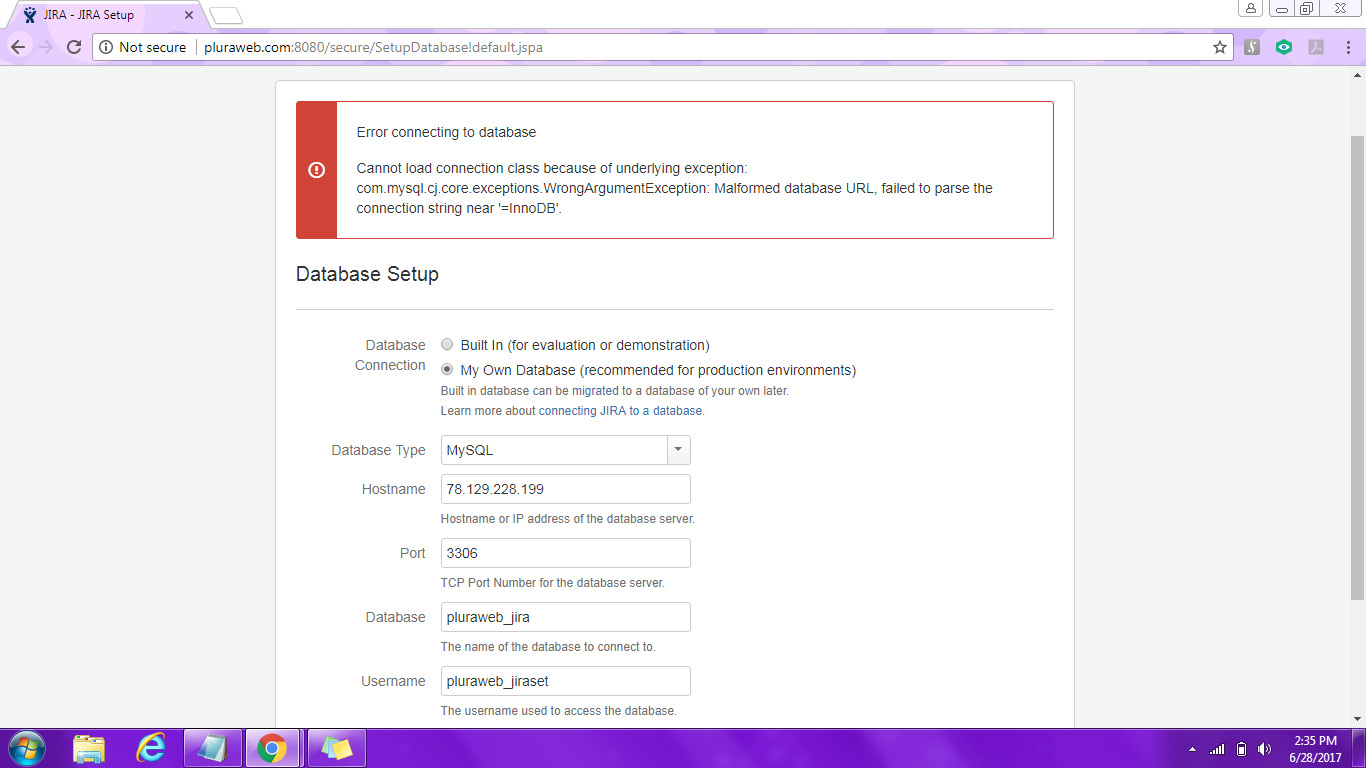
Task: Click the Show desktop strip
Action: 1359,749
